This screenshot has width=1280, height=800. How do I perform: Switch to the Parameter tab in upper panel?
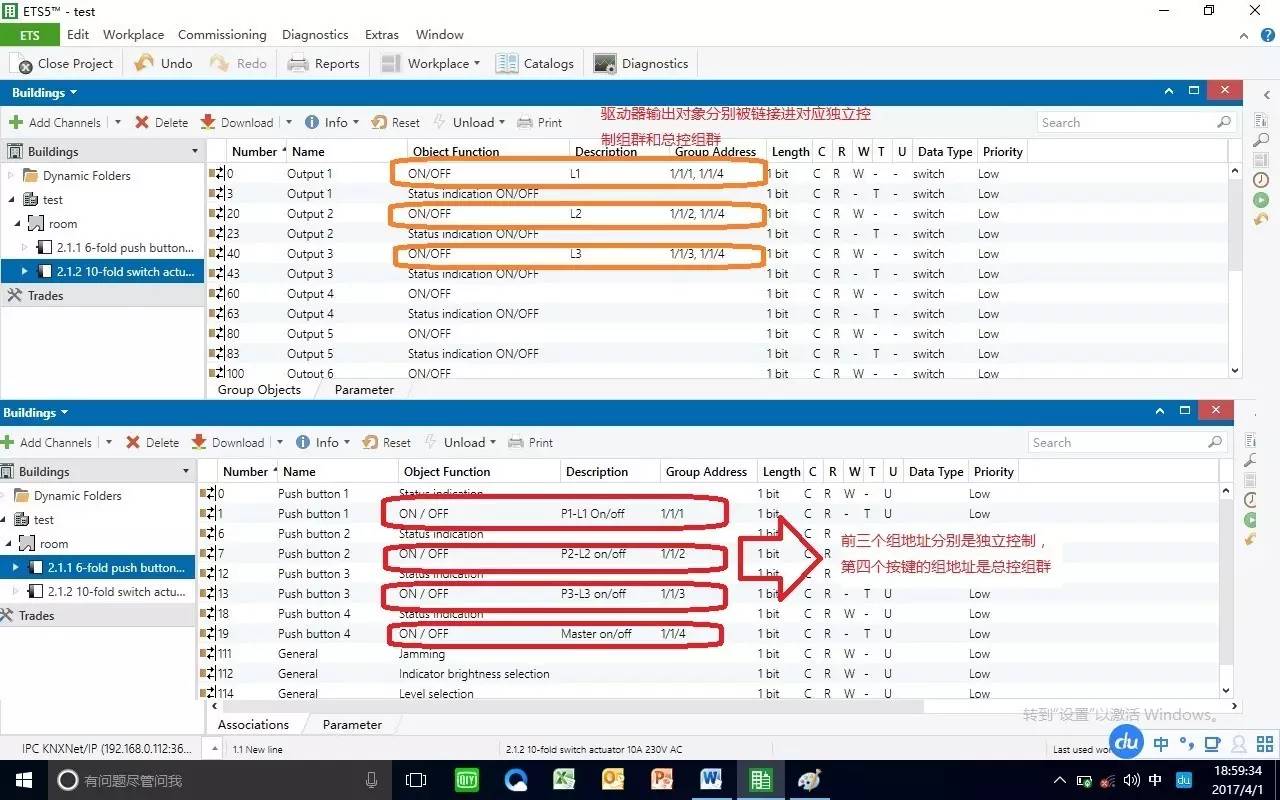tap(364, 390)
